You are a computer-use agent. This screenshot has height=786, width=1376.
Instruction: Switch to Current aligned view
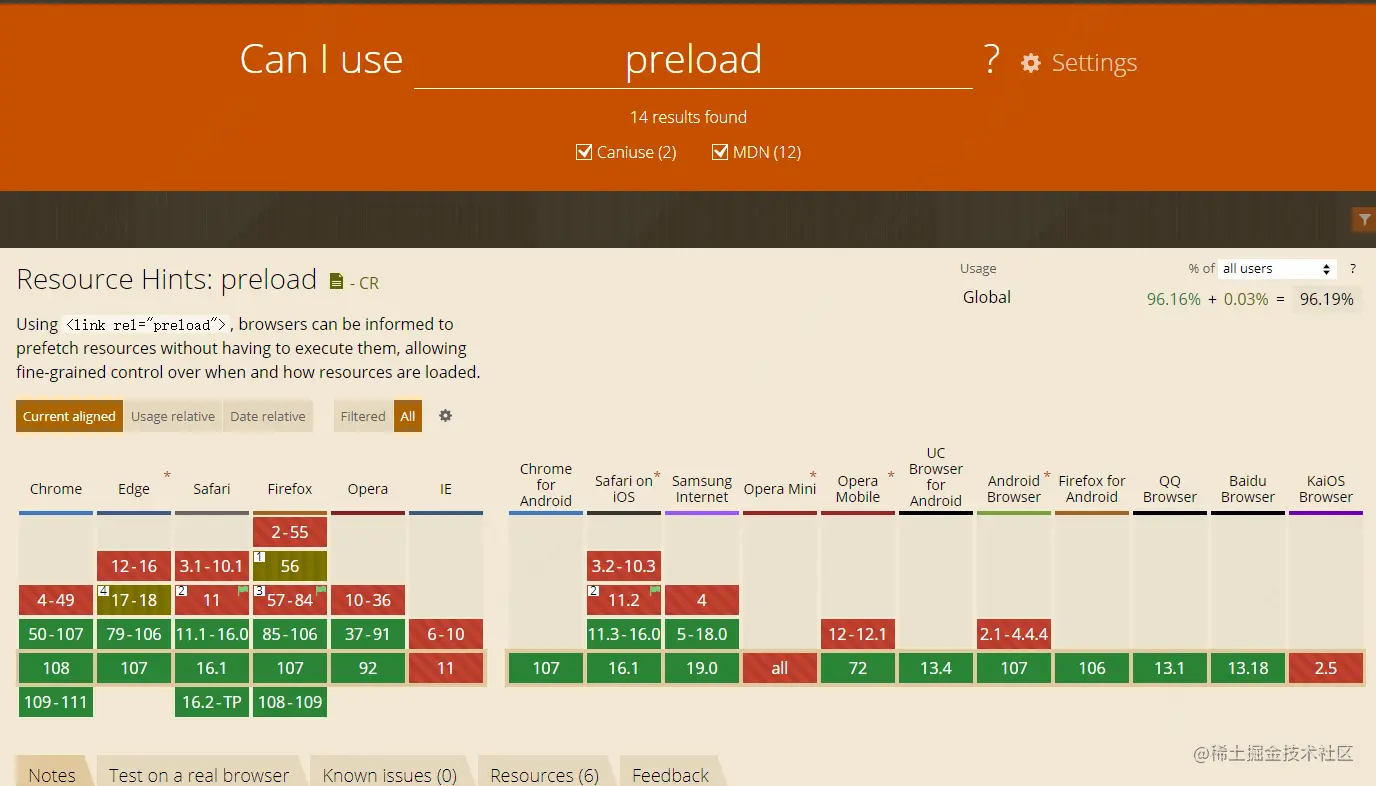(x=70, y=416)
